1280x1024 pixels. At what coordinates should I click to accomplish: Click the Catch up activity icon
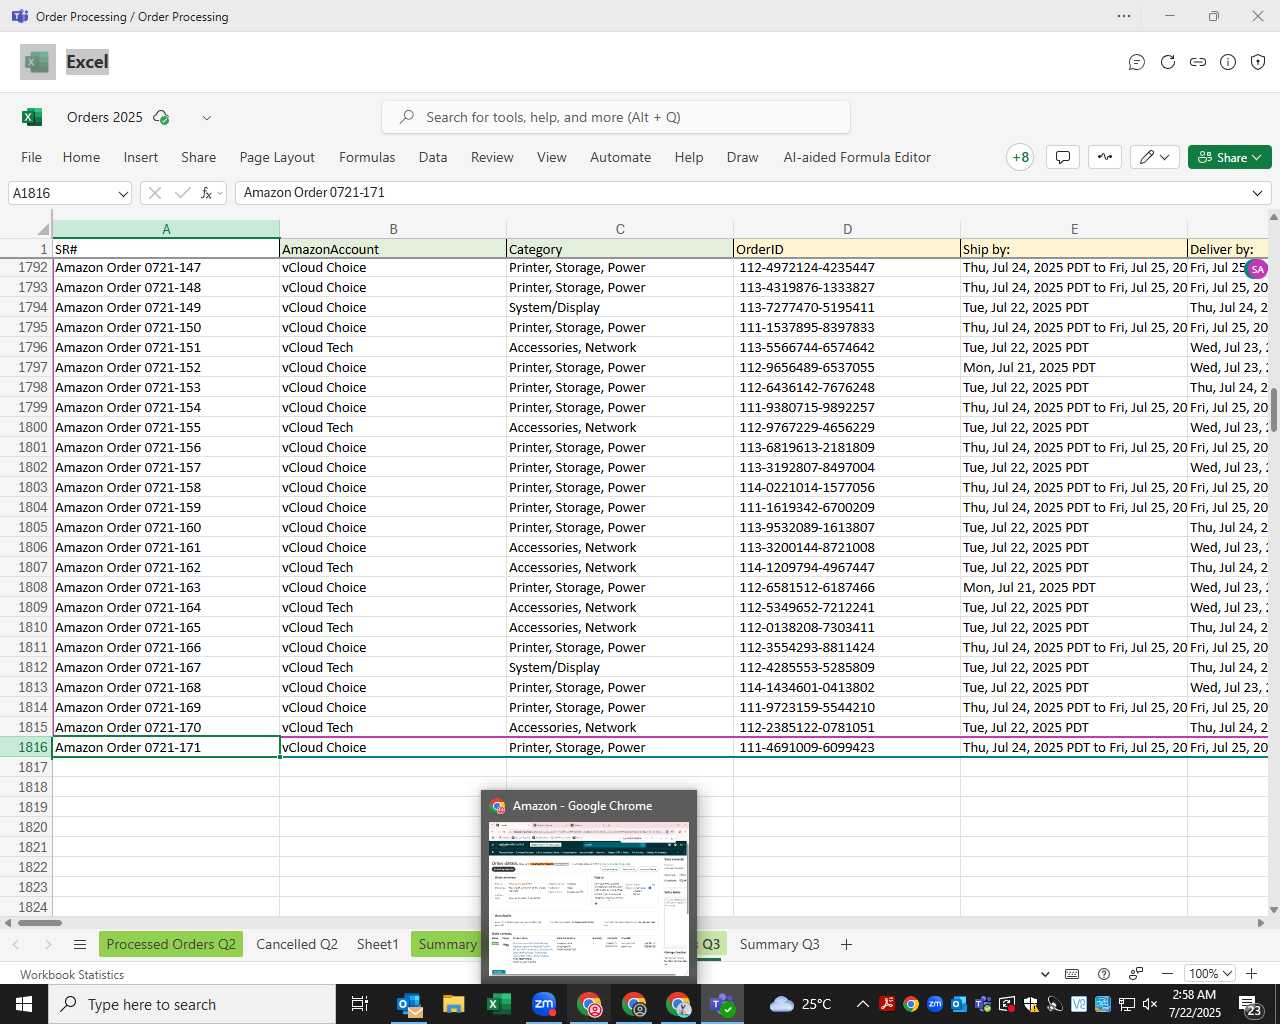1105,157
